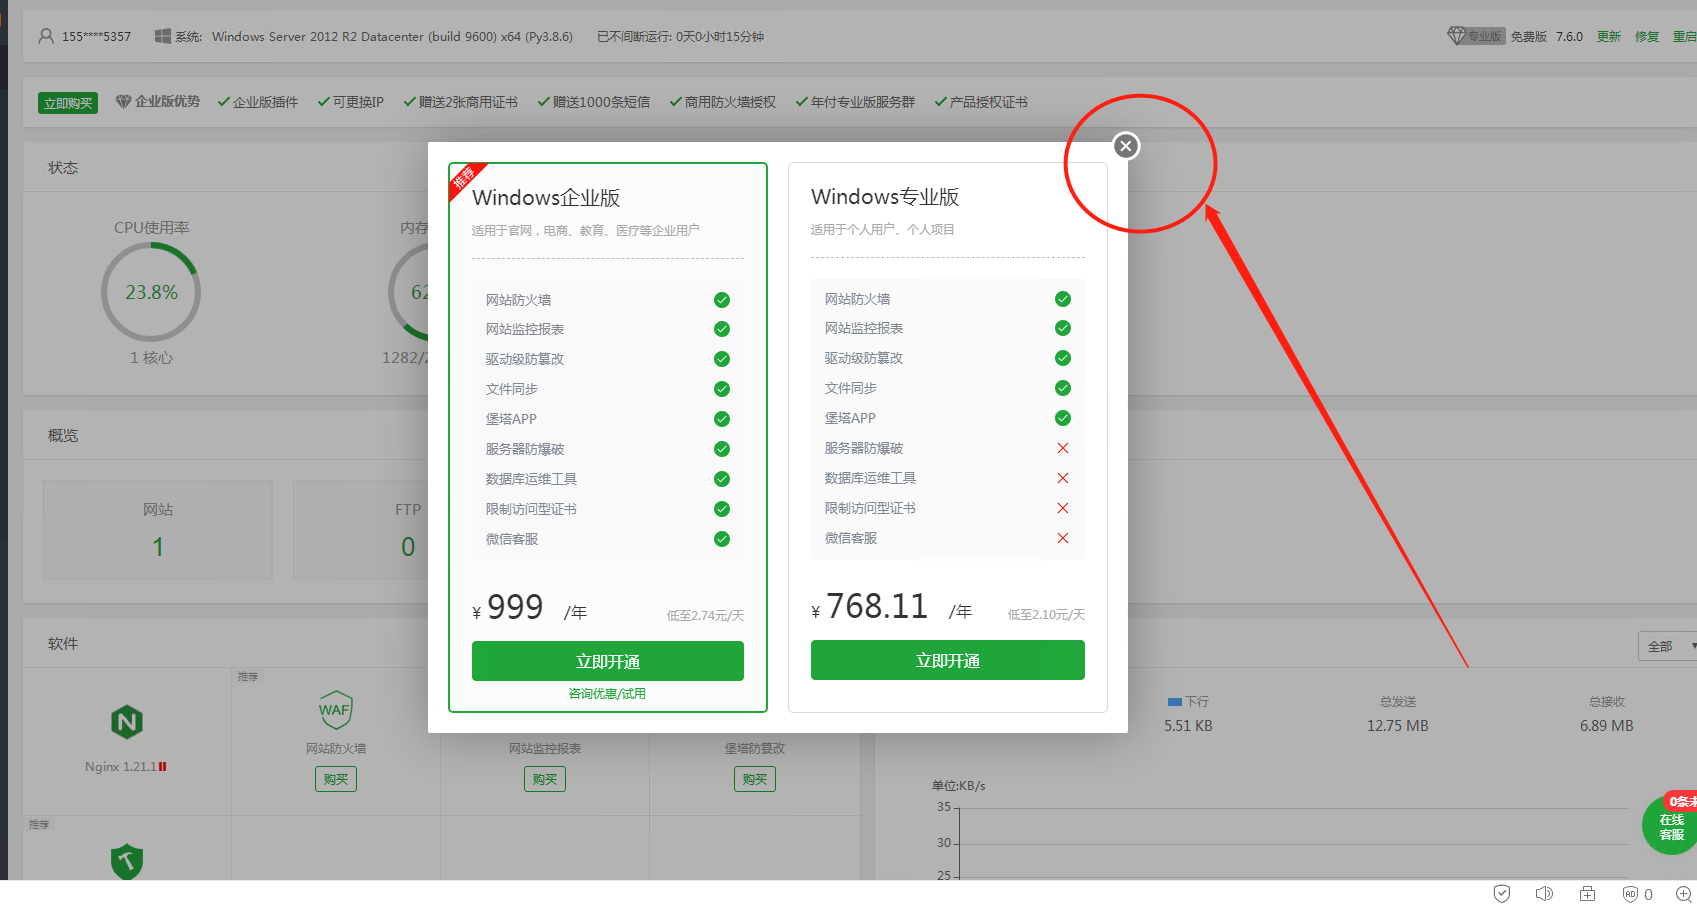
Task: Open the WAF 网站防火墙 shield icon
Action: coord(335,710)
